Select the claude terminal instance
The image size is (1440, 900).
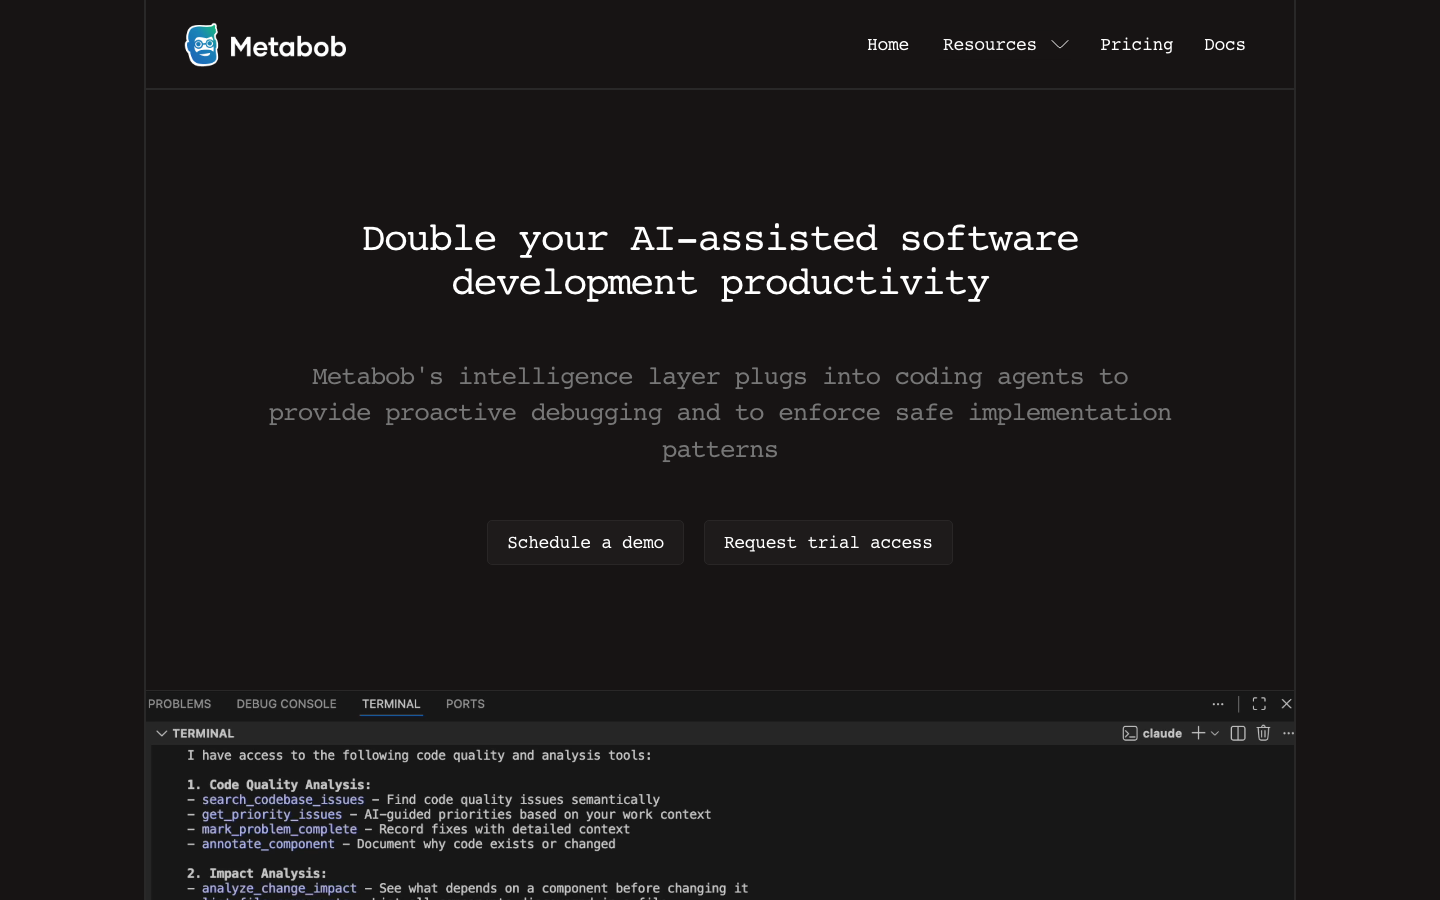(x=1152, y=733)
